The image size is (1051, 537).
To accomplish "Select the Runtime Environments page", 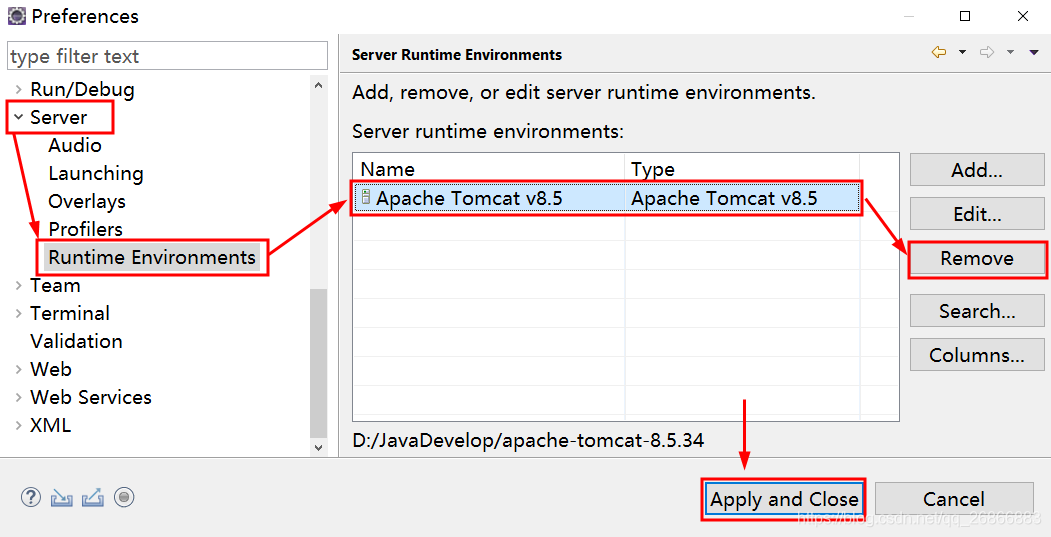I will tap(152, 257).
